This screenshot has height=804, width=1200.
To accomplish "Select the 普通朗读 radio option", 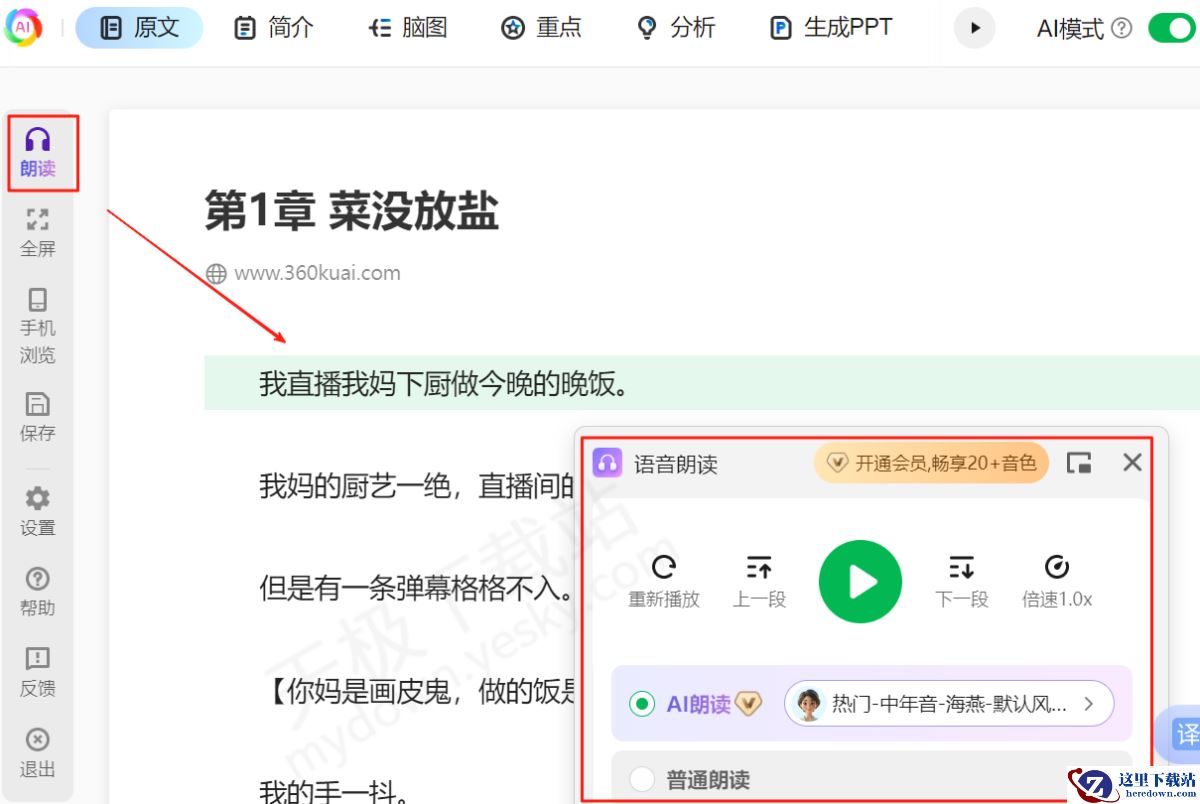I will (642, 779).
